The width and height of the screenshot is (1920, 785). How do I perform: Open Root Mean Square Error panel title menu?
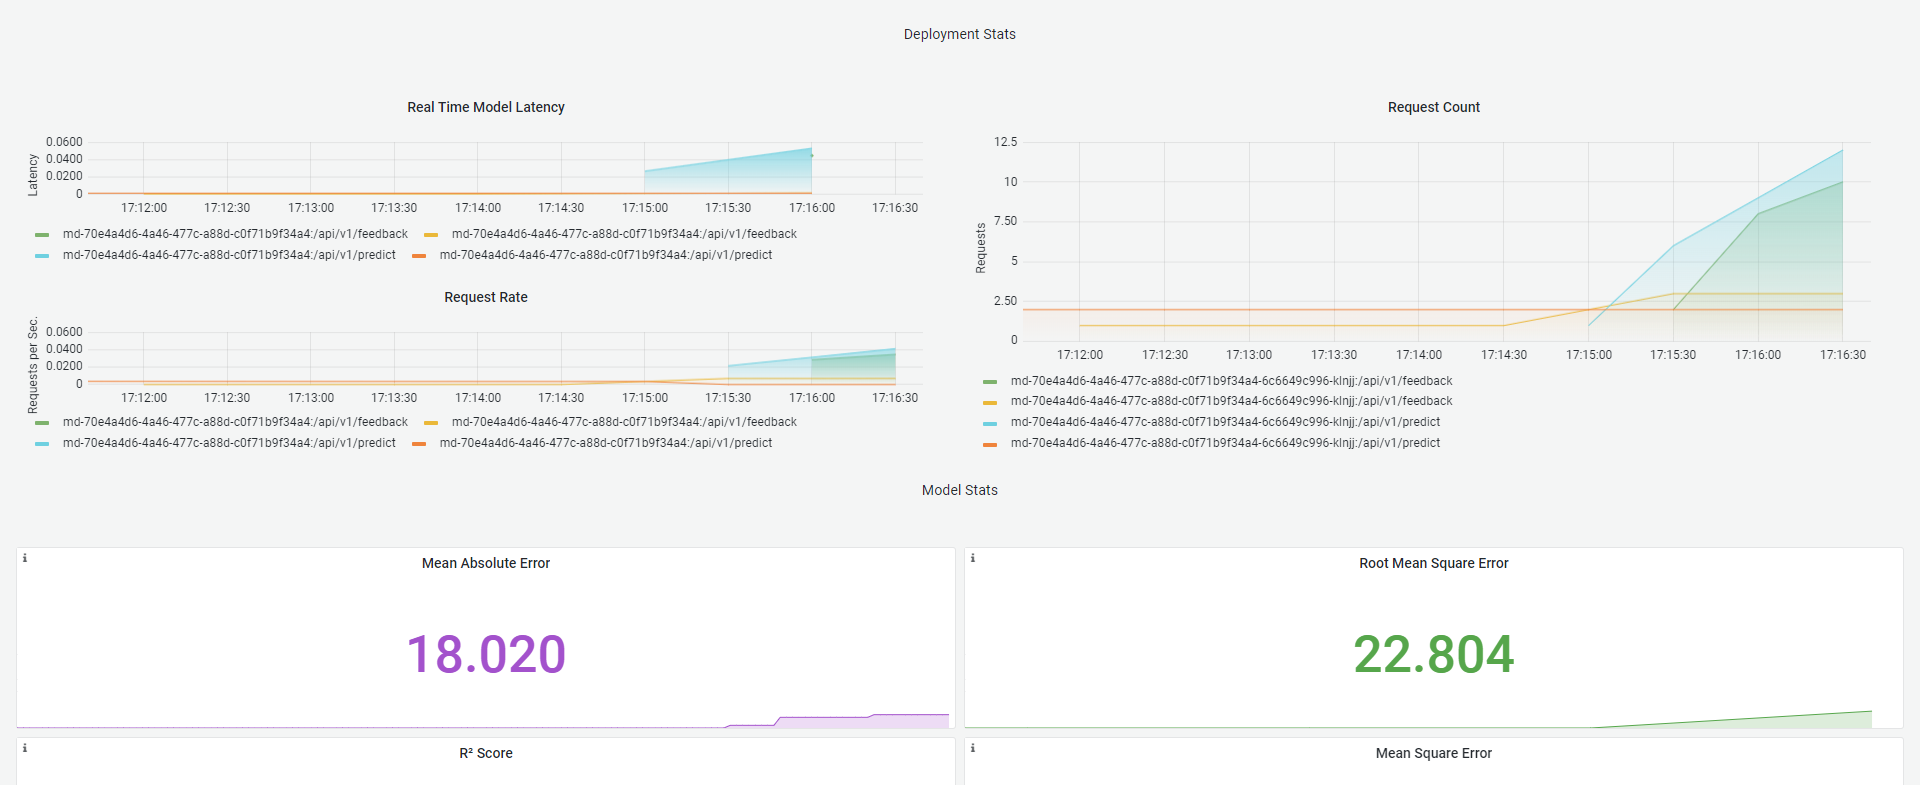click(1434, 563)
